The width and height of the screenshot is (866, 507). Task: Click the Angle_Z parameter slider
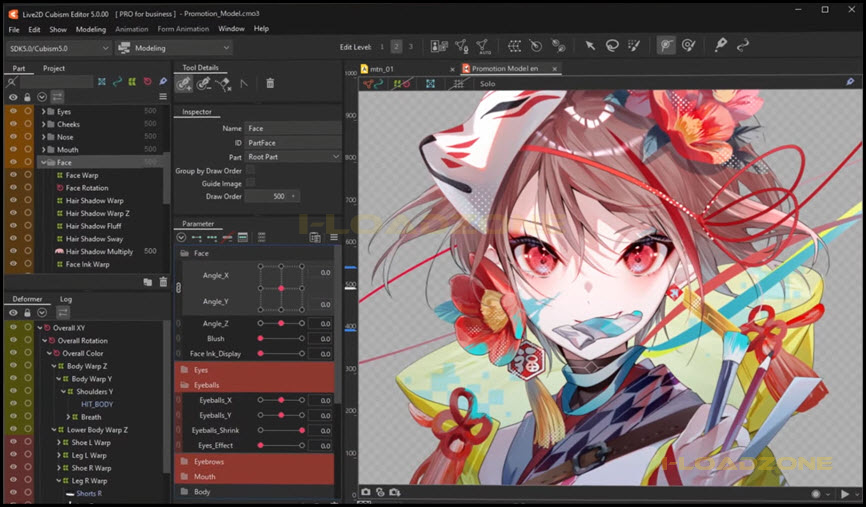click(x=281, y=323)
